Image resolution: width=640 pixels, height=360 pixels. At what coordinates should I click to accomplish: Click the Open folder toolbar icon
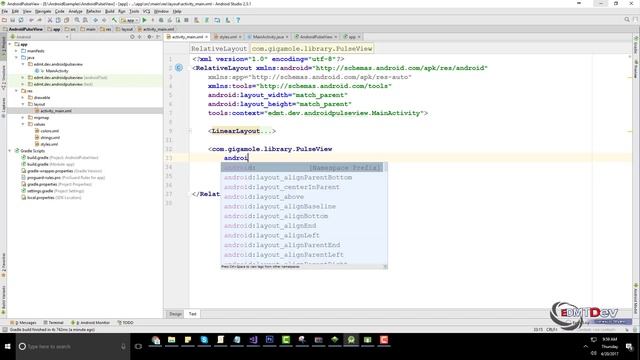tap(4, 20)
